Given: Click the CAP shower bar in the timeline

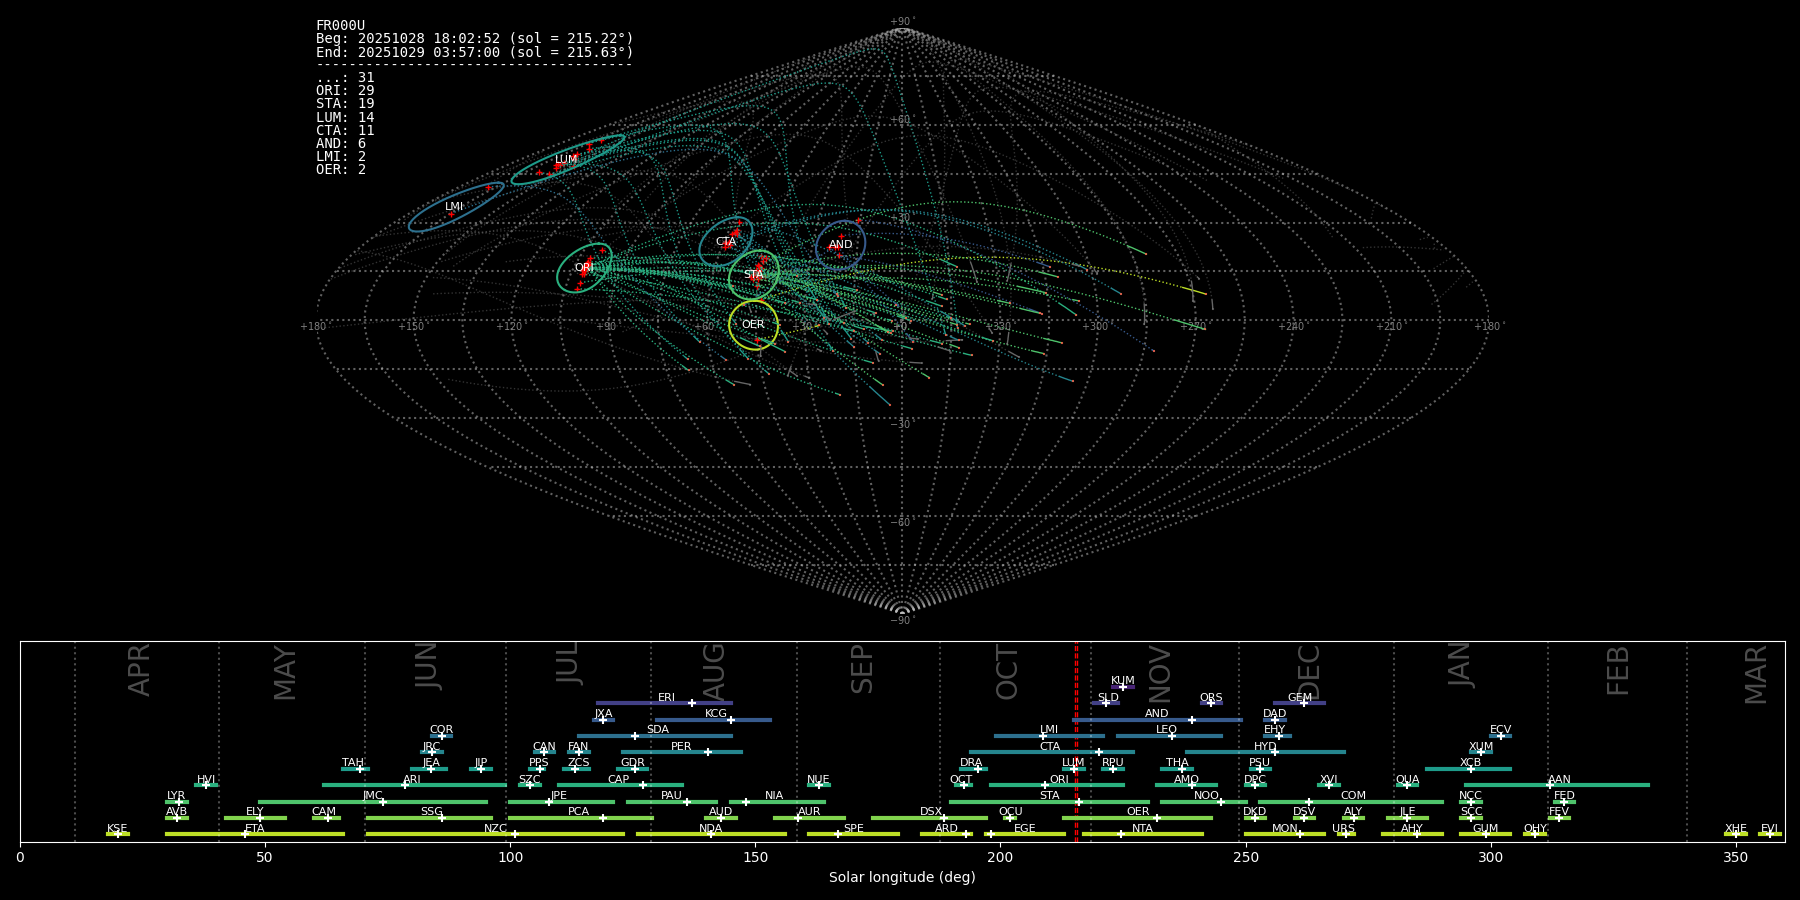Looking at the screenshot, I should (620, 785).
